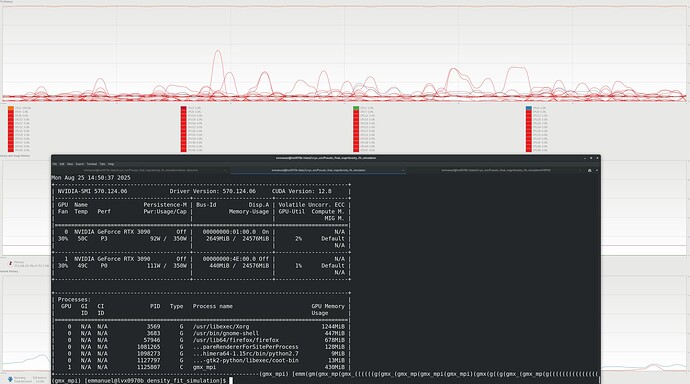Click the Memory pie icon in system monitor

(11, 263)
